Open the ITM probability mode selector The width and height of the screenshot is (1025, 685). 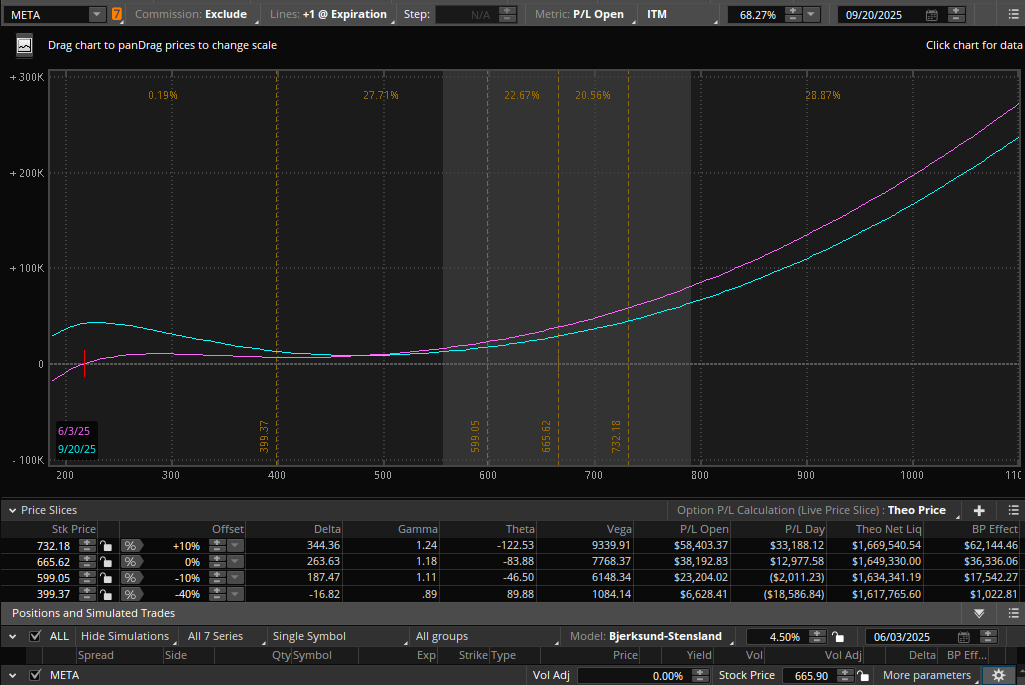[680, 14]
